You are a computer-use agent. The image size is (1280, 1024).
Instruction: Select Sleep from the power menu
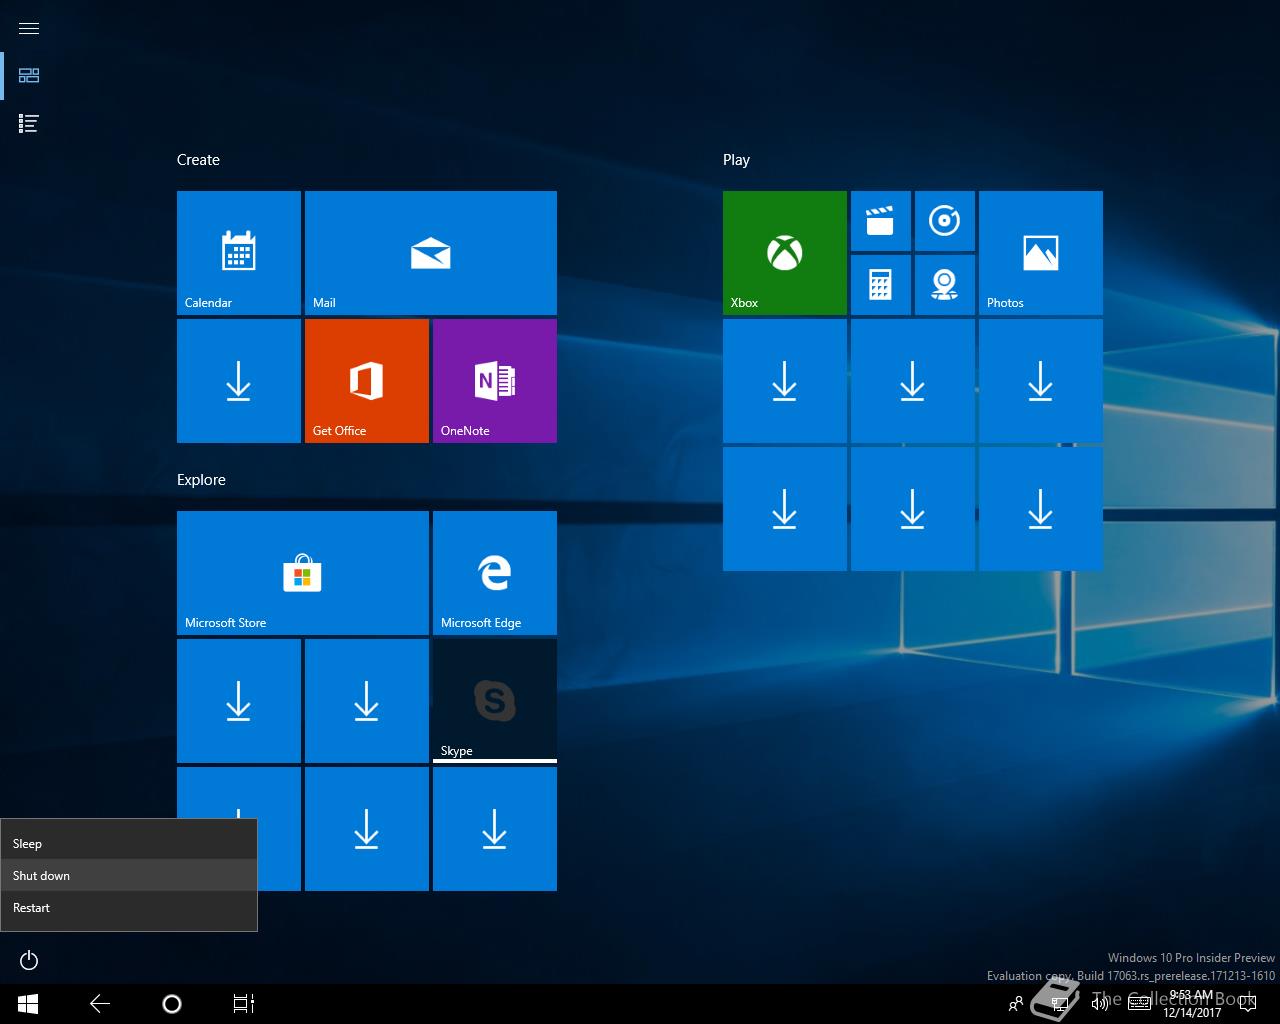coord(129,844)
